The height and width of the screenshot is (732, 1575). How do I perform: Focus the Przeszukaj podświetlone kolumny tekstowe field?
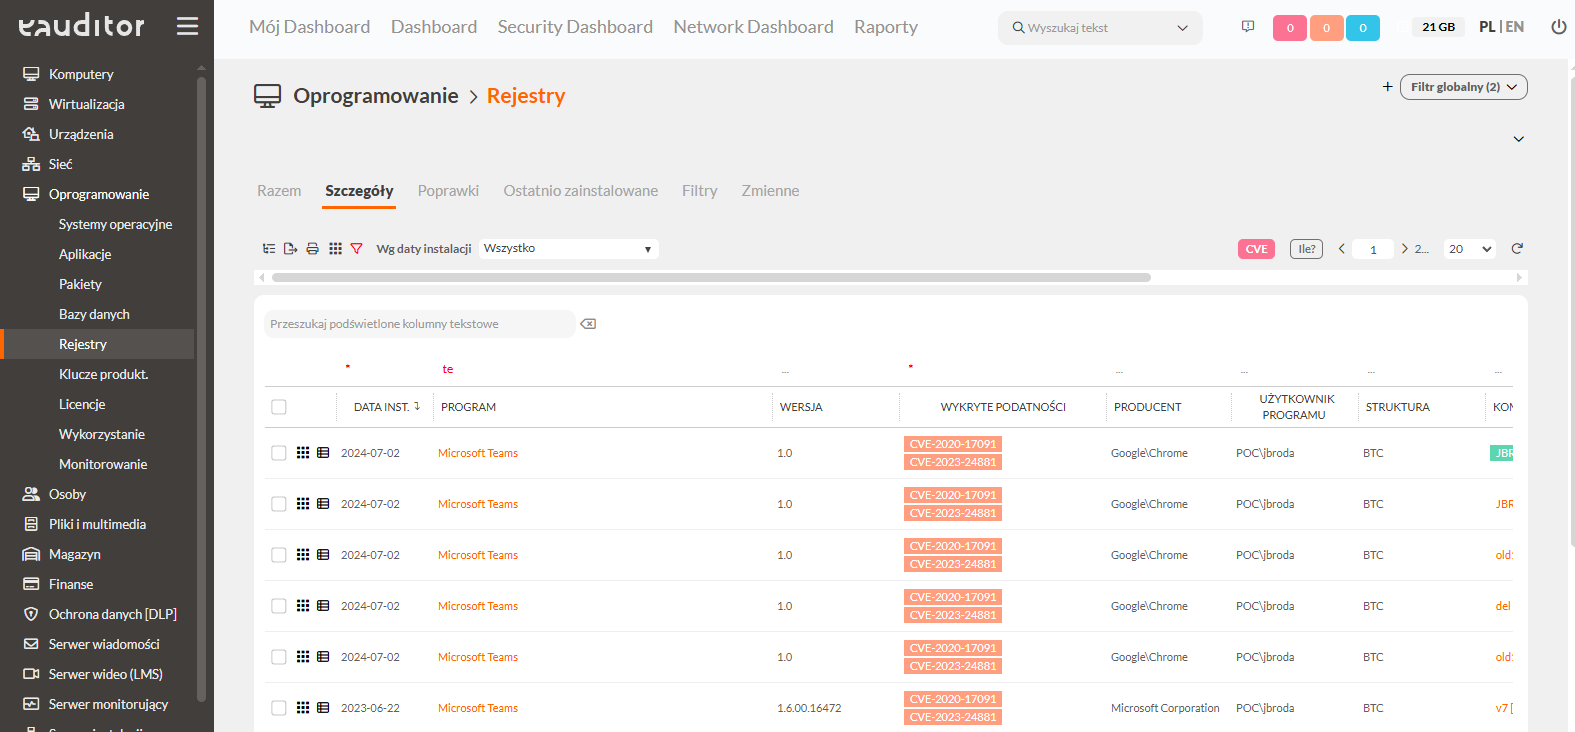pyautogui.click(x=420, y=324)
